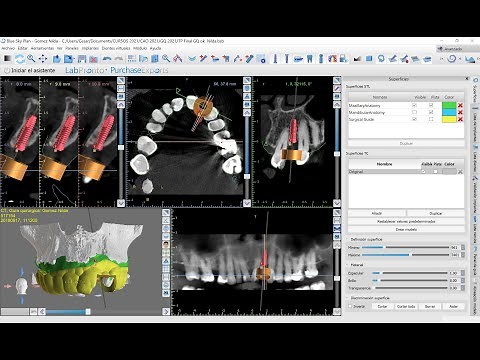
Task: Click the Máximo value stepper
Action: pyautogui.click(x=463, y=255)
